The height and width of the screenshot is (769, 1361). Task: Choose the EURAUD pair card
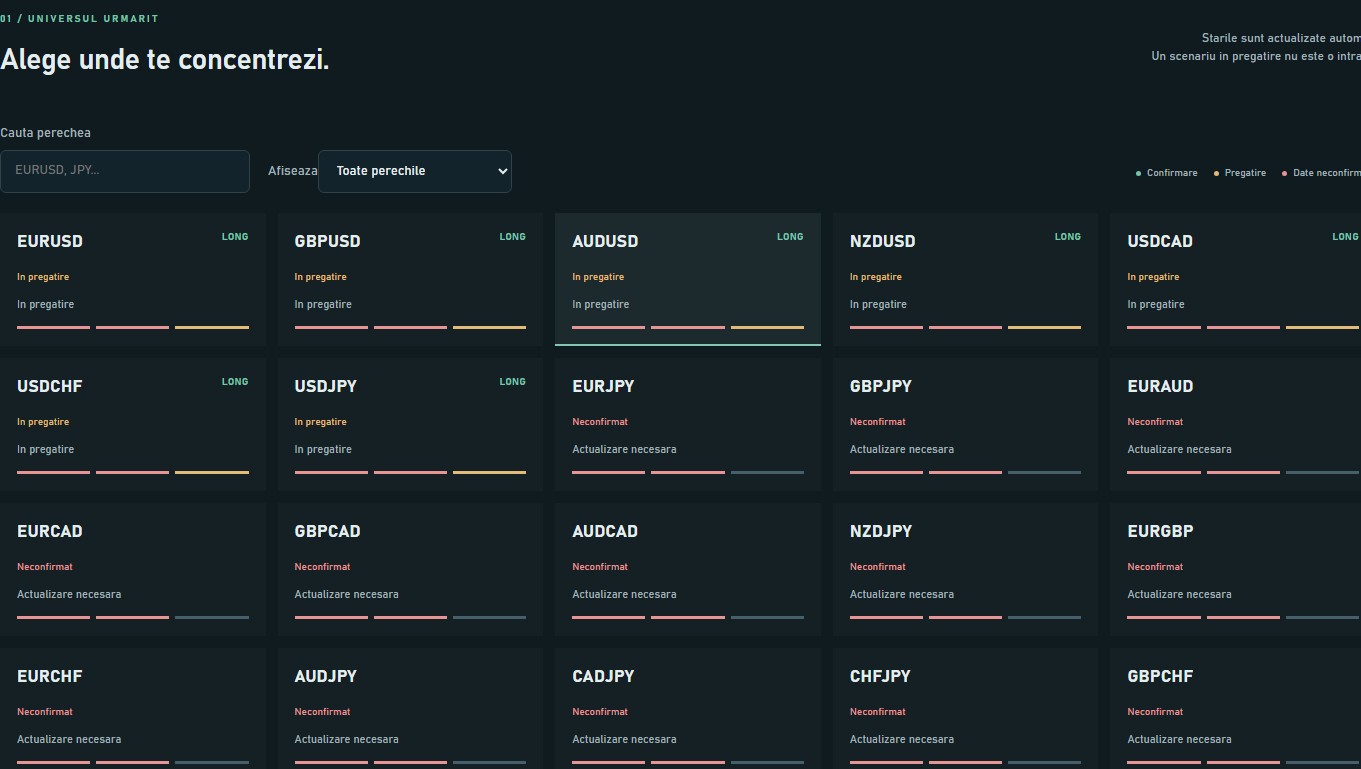pyautogui.click(x=1236, y=424)
